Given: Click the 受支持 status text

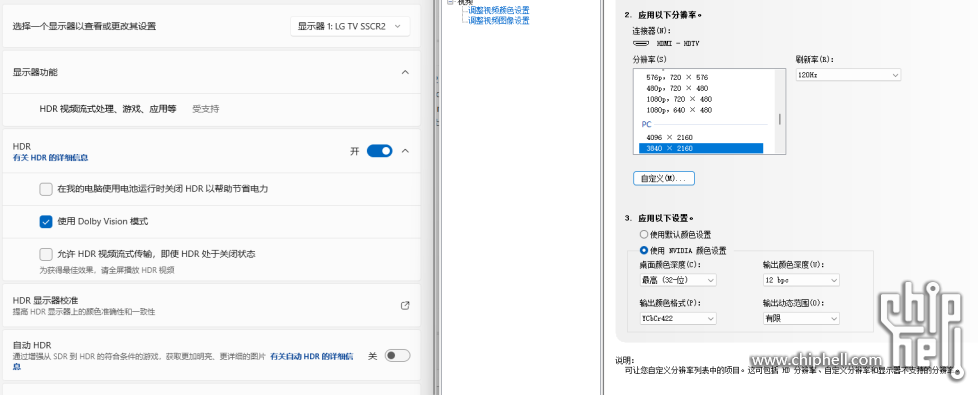Looking at the screenshot, I should [206, 109].
